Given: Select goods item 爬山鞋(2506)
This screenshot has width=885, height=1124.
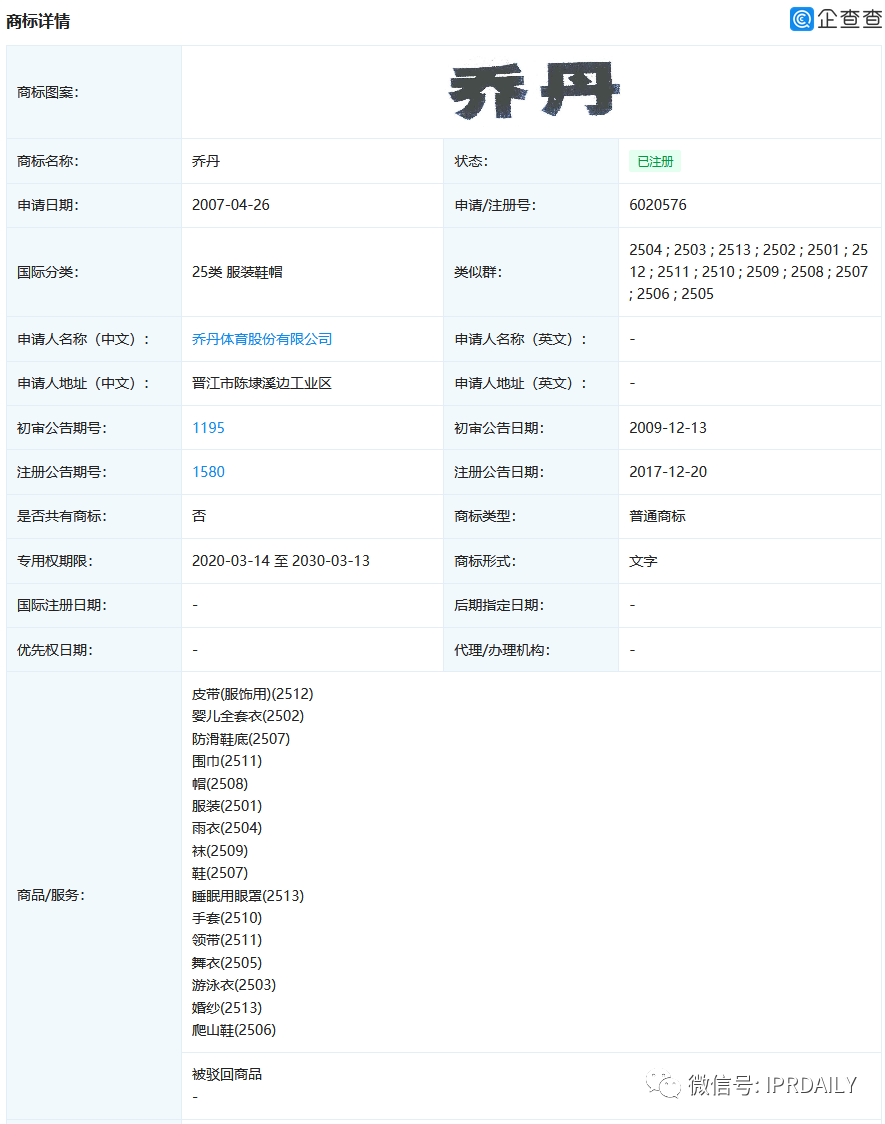Looking at the screenshot, I should pos(234,1030).
